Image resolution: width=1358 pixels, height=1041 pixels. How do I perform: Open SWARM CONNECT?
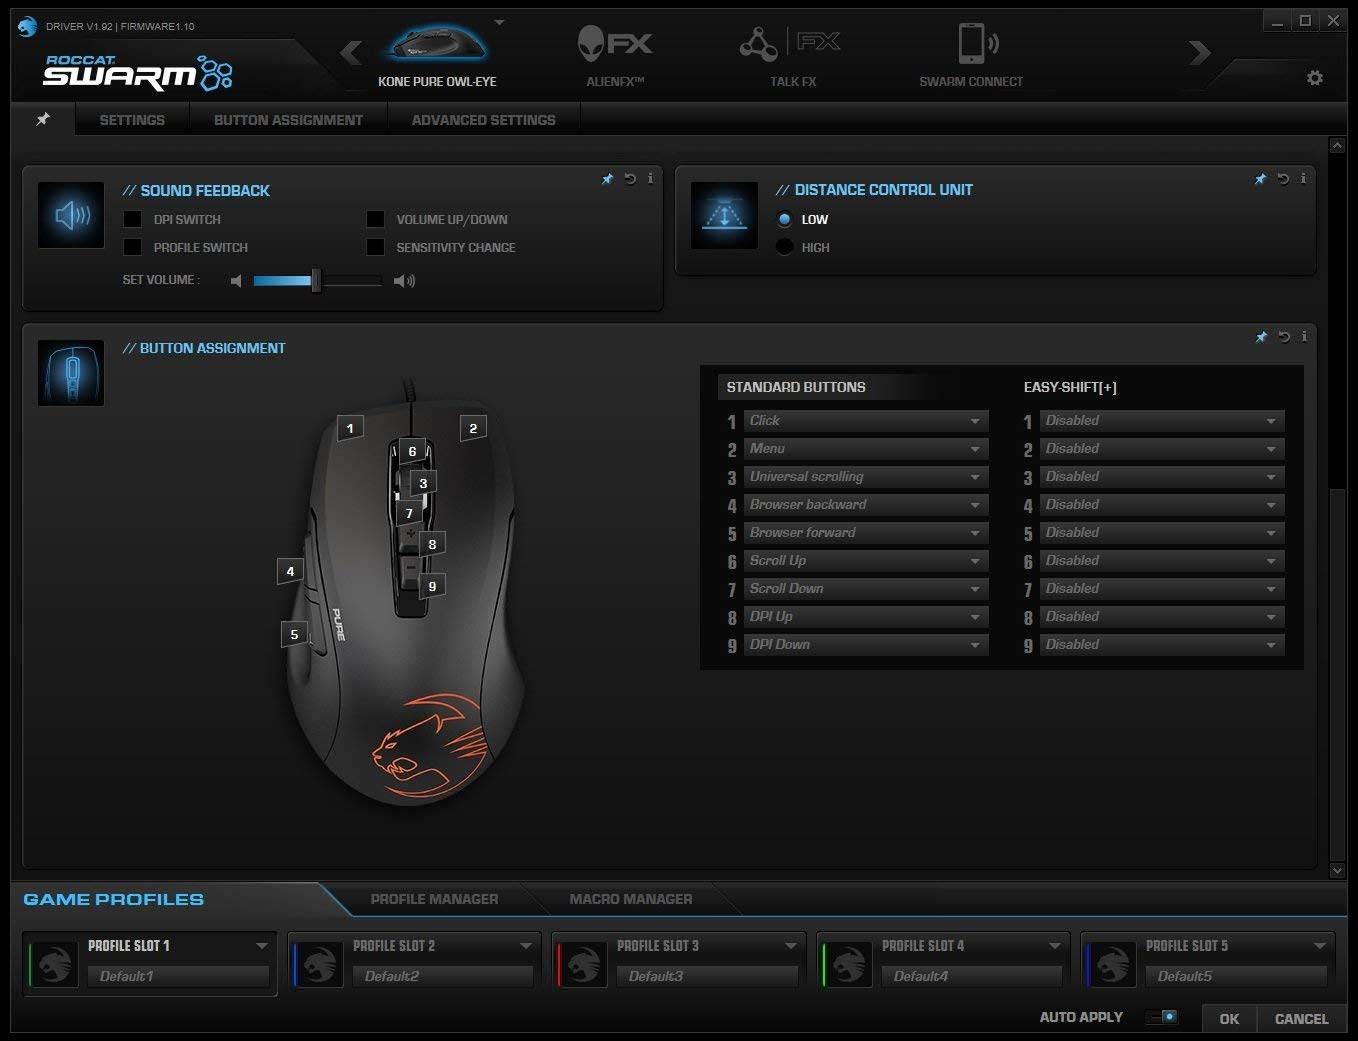click(969, 55)
